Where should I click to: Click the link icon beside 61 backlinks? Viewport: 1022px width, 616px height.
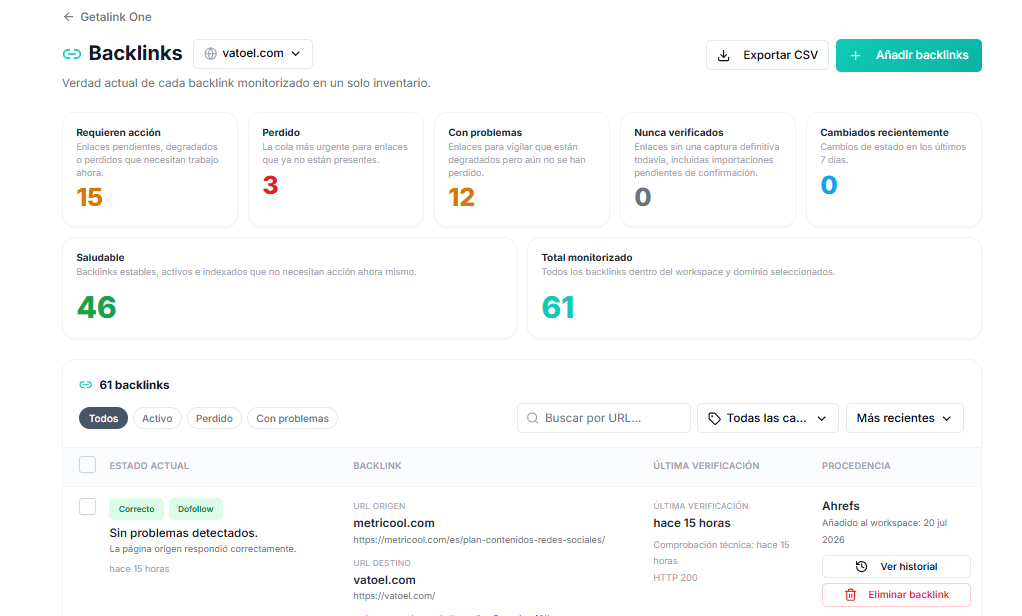point(85,385)
